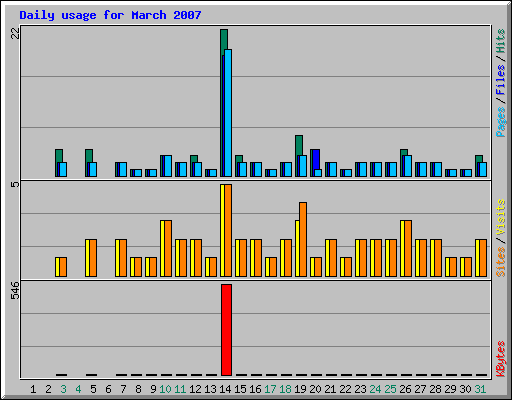This screenshot has width=512, height=400.
Task: Click day label '14' on the x-axis
Action: pyautogui.click(x=225, y=389)
